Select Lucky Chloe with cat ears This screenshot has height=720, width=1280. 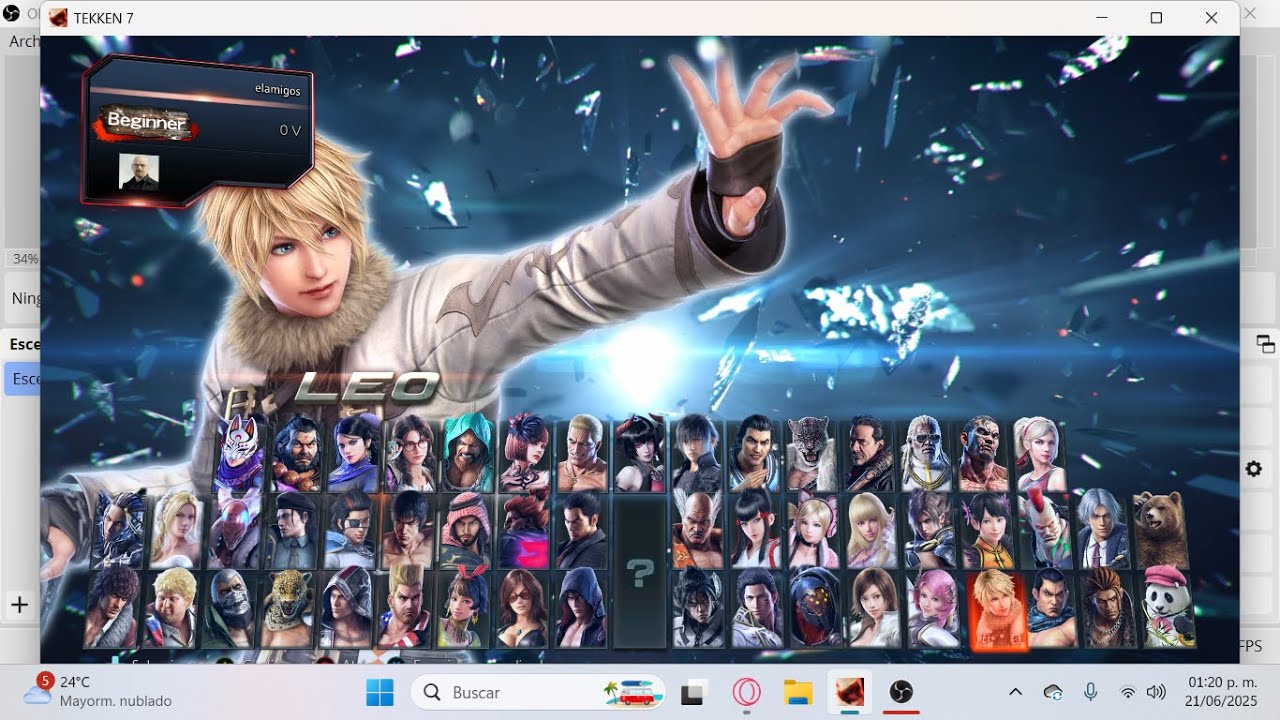coord(814,530)
